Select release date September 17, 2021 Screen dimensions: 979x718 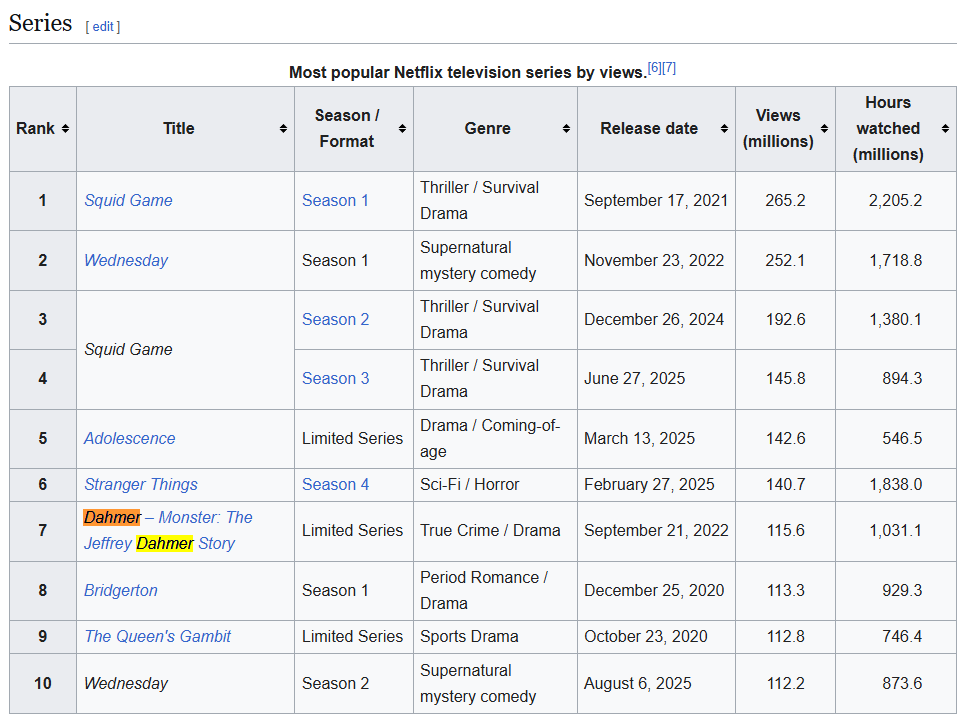pos(656,200)
